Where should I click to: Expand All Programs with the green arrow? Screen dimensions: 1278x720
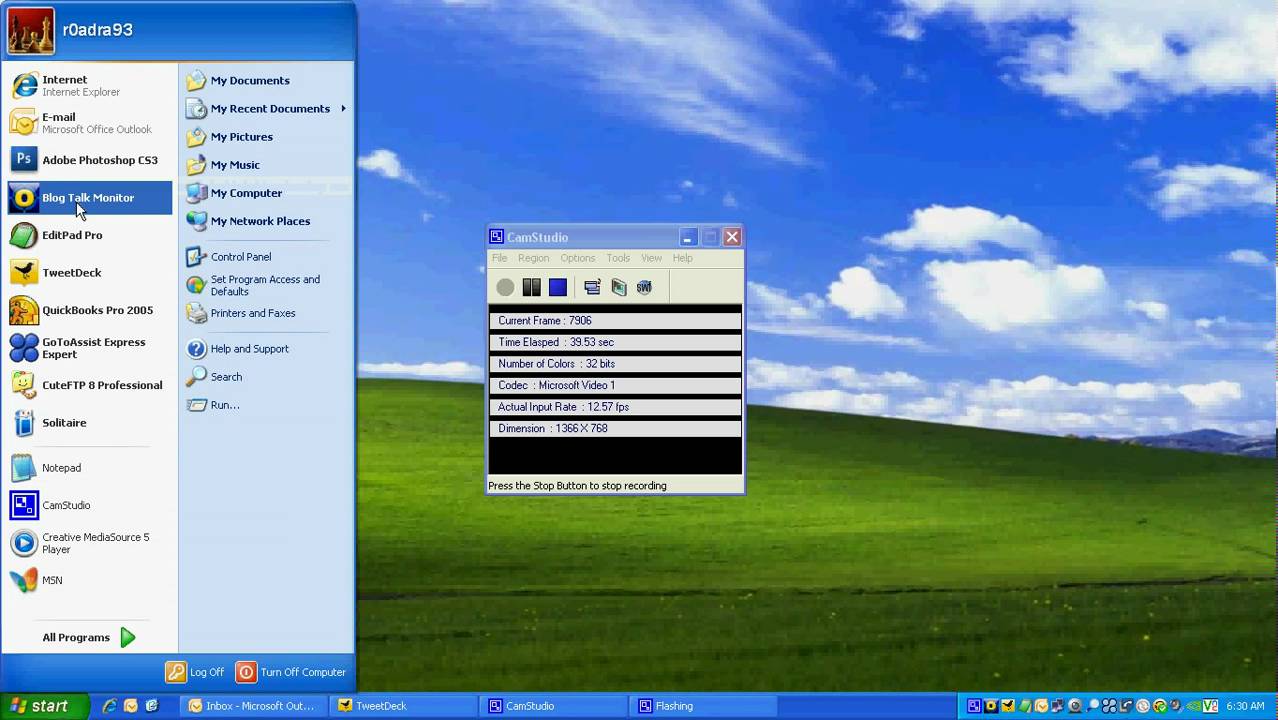coord(128,637)
